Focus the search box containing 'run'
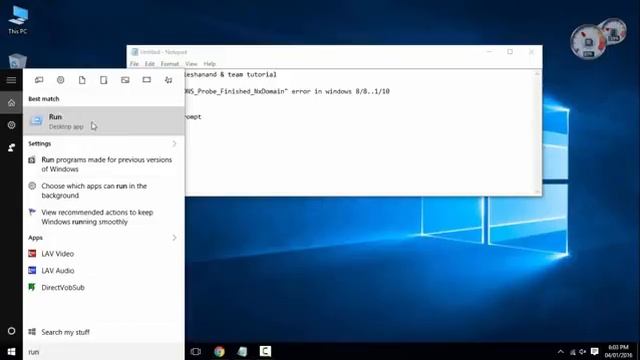Image resolution: width=640 pixels, height=360 pixels. (x=104, y=352)
